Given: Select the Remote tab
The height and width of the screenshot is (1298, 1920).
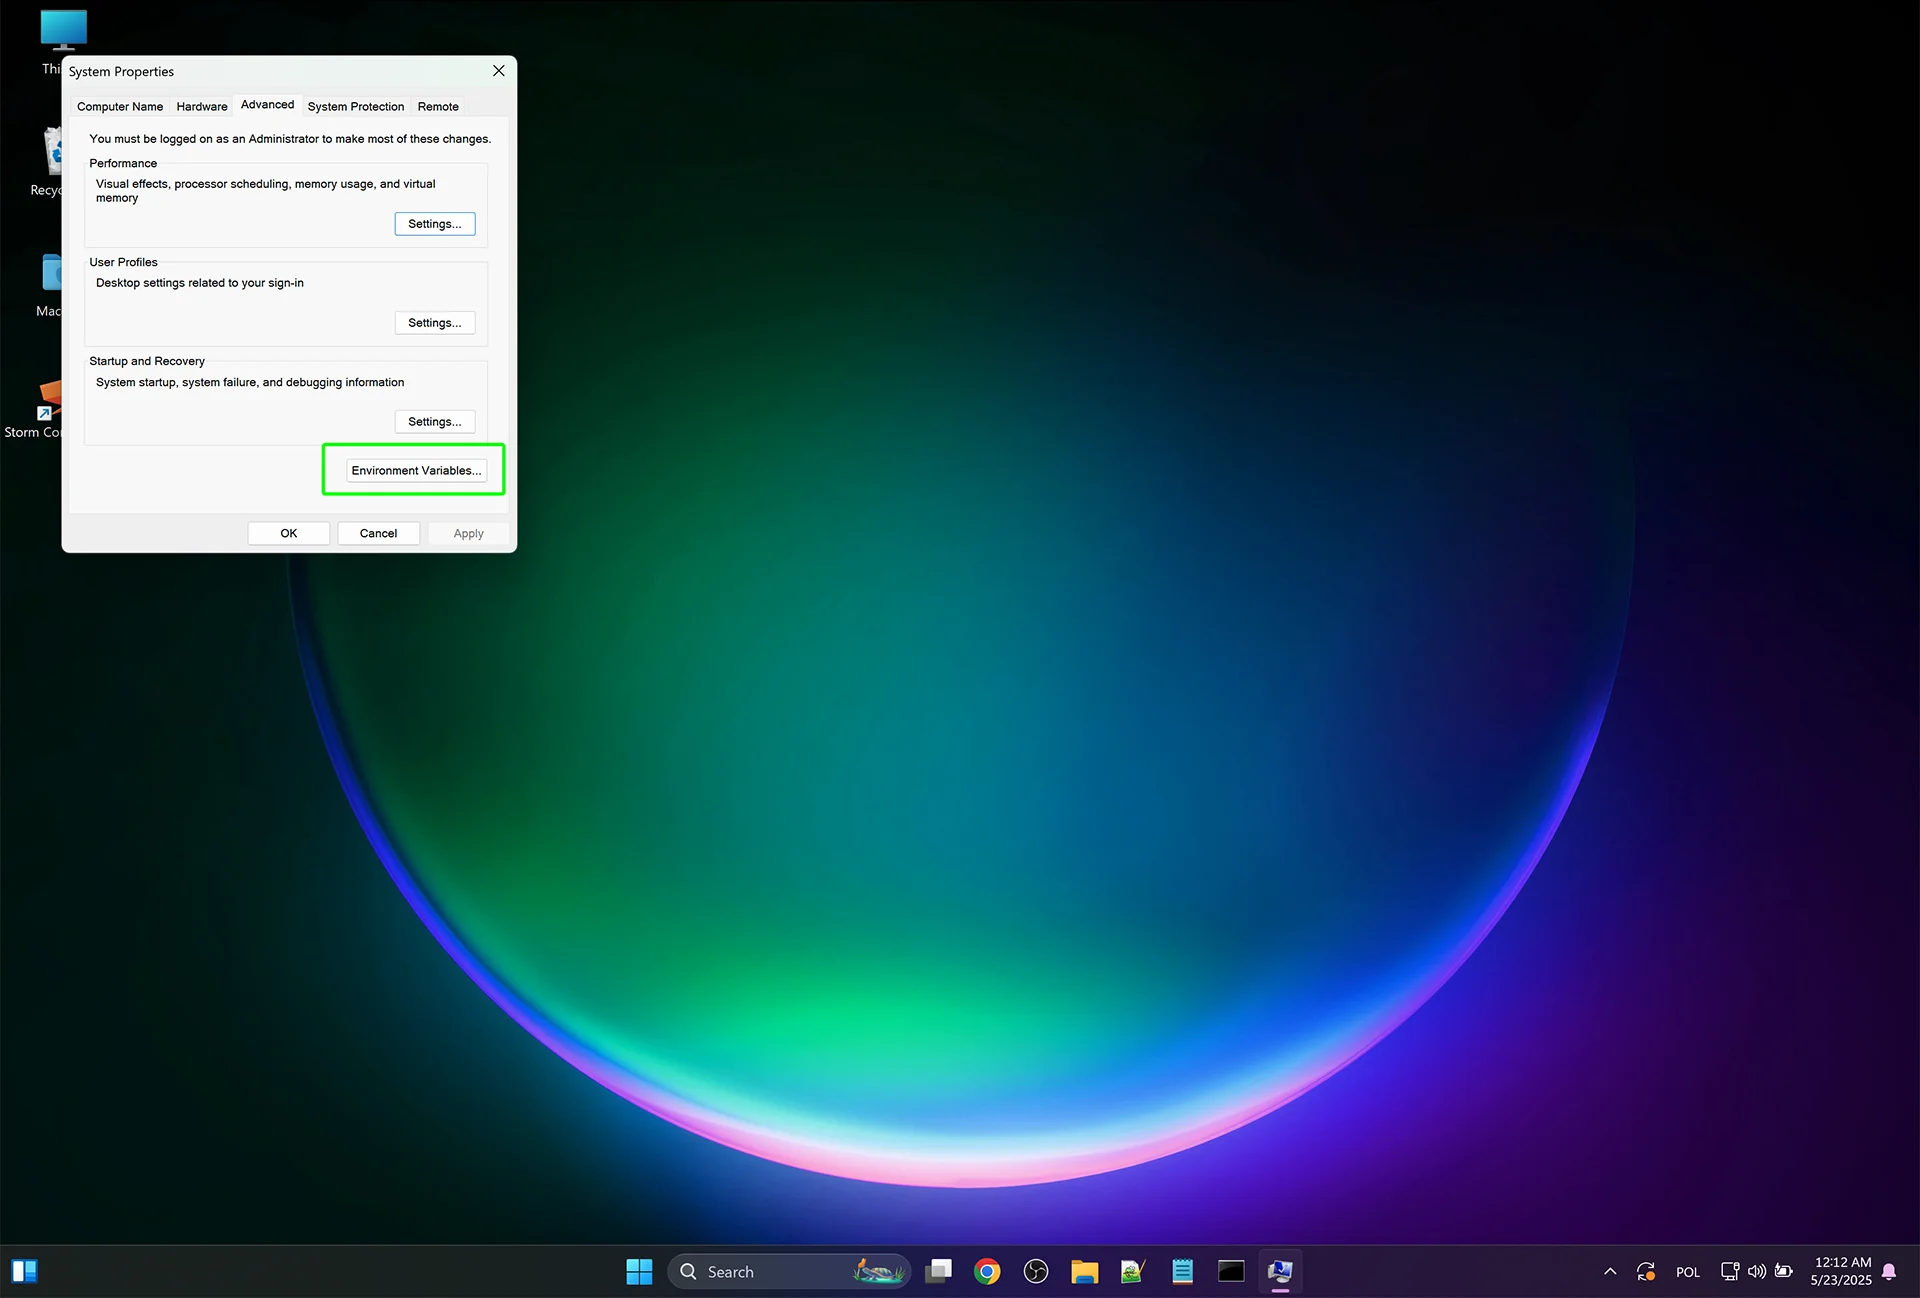Looking at the screenshot, I should [x=438, y=107].
